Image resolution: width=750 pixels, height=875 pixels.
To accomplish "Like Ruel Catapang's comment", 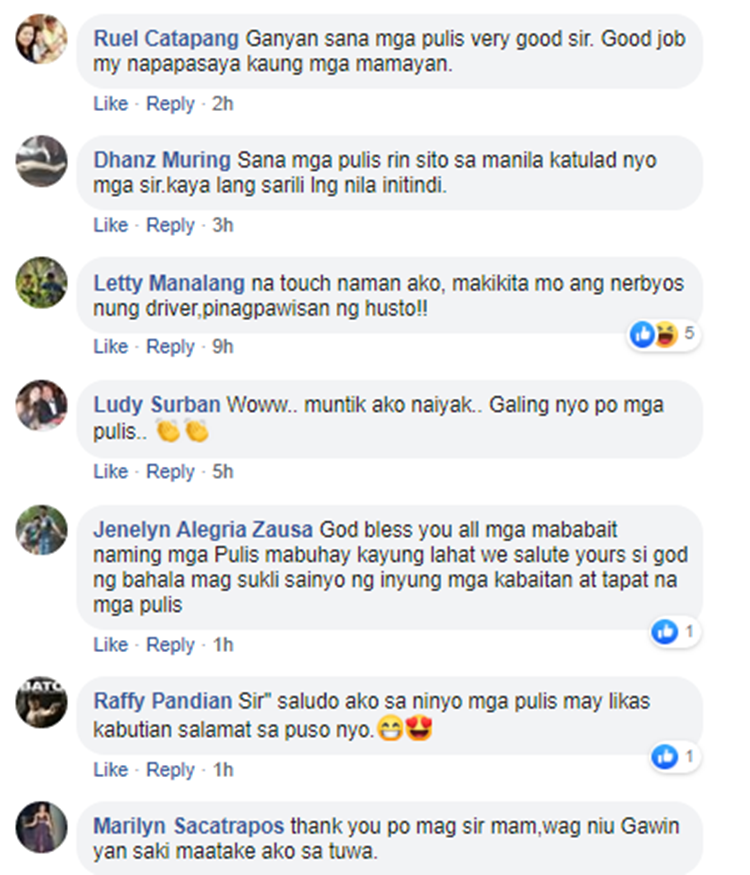I will 110,104.
